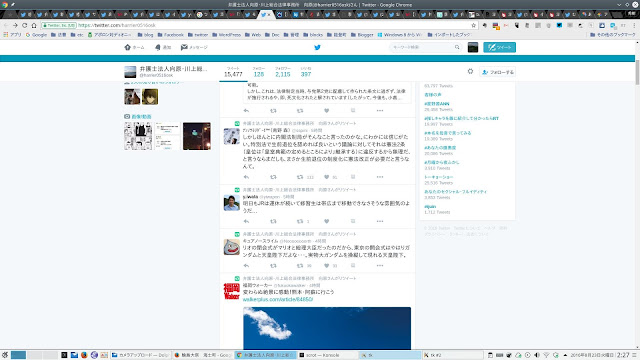The height and width of the screenshot is (360, 640).
Task: Open the account avatar menu
Action: (473, 47)
